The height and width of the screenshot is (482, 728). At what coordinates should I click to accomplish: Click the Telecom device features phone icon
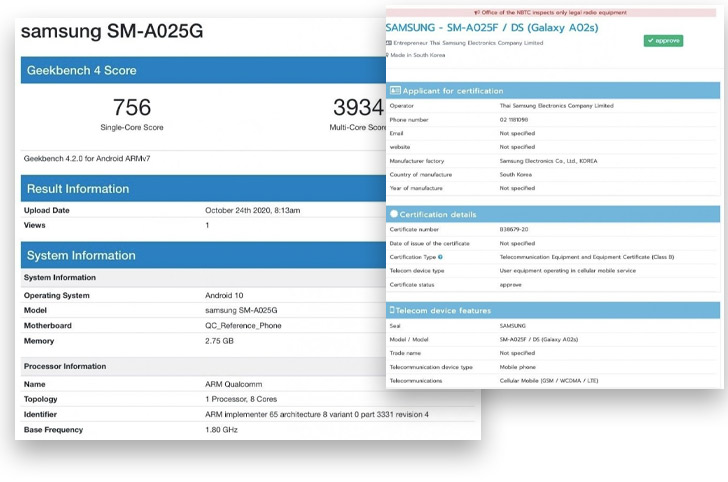393,311
